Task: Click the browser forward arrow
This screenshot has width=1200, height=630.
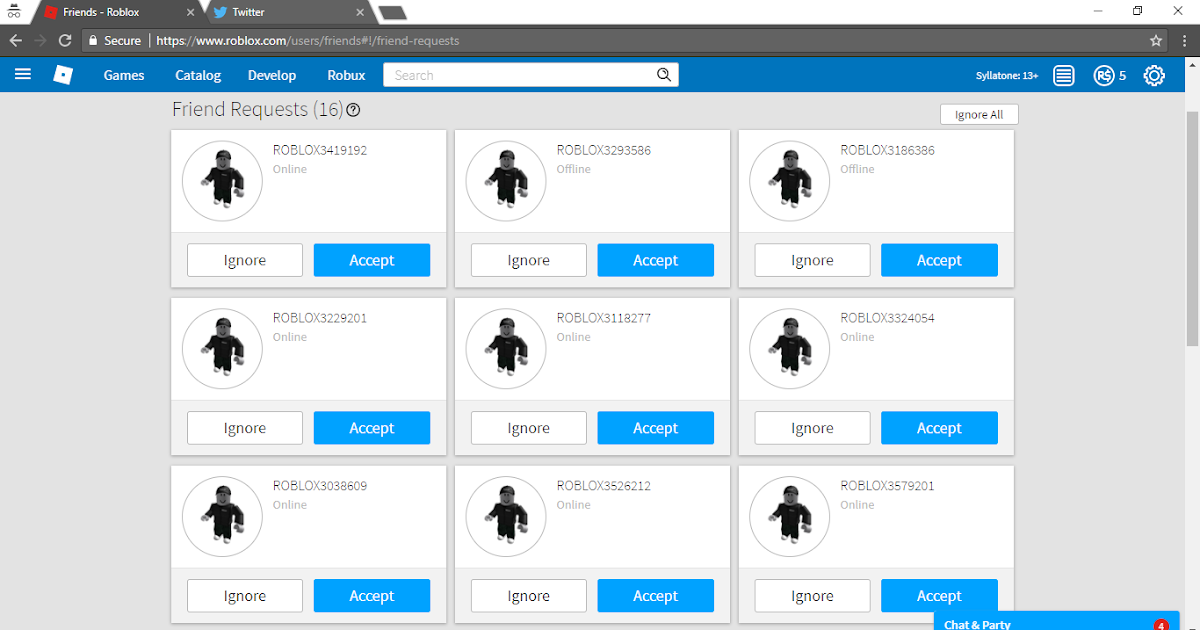Action: tap(40, 41)
